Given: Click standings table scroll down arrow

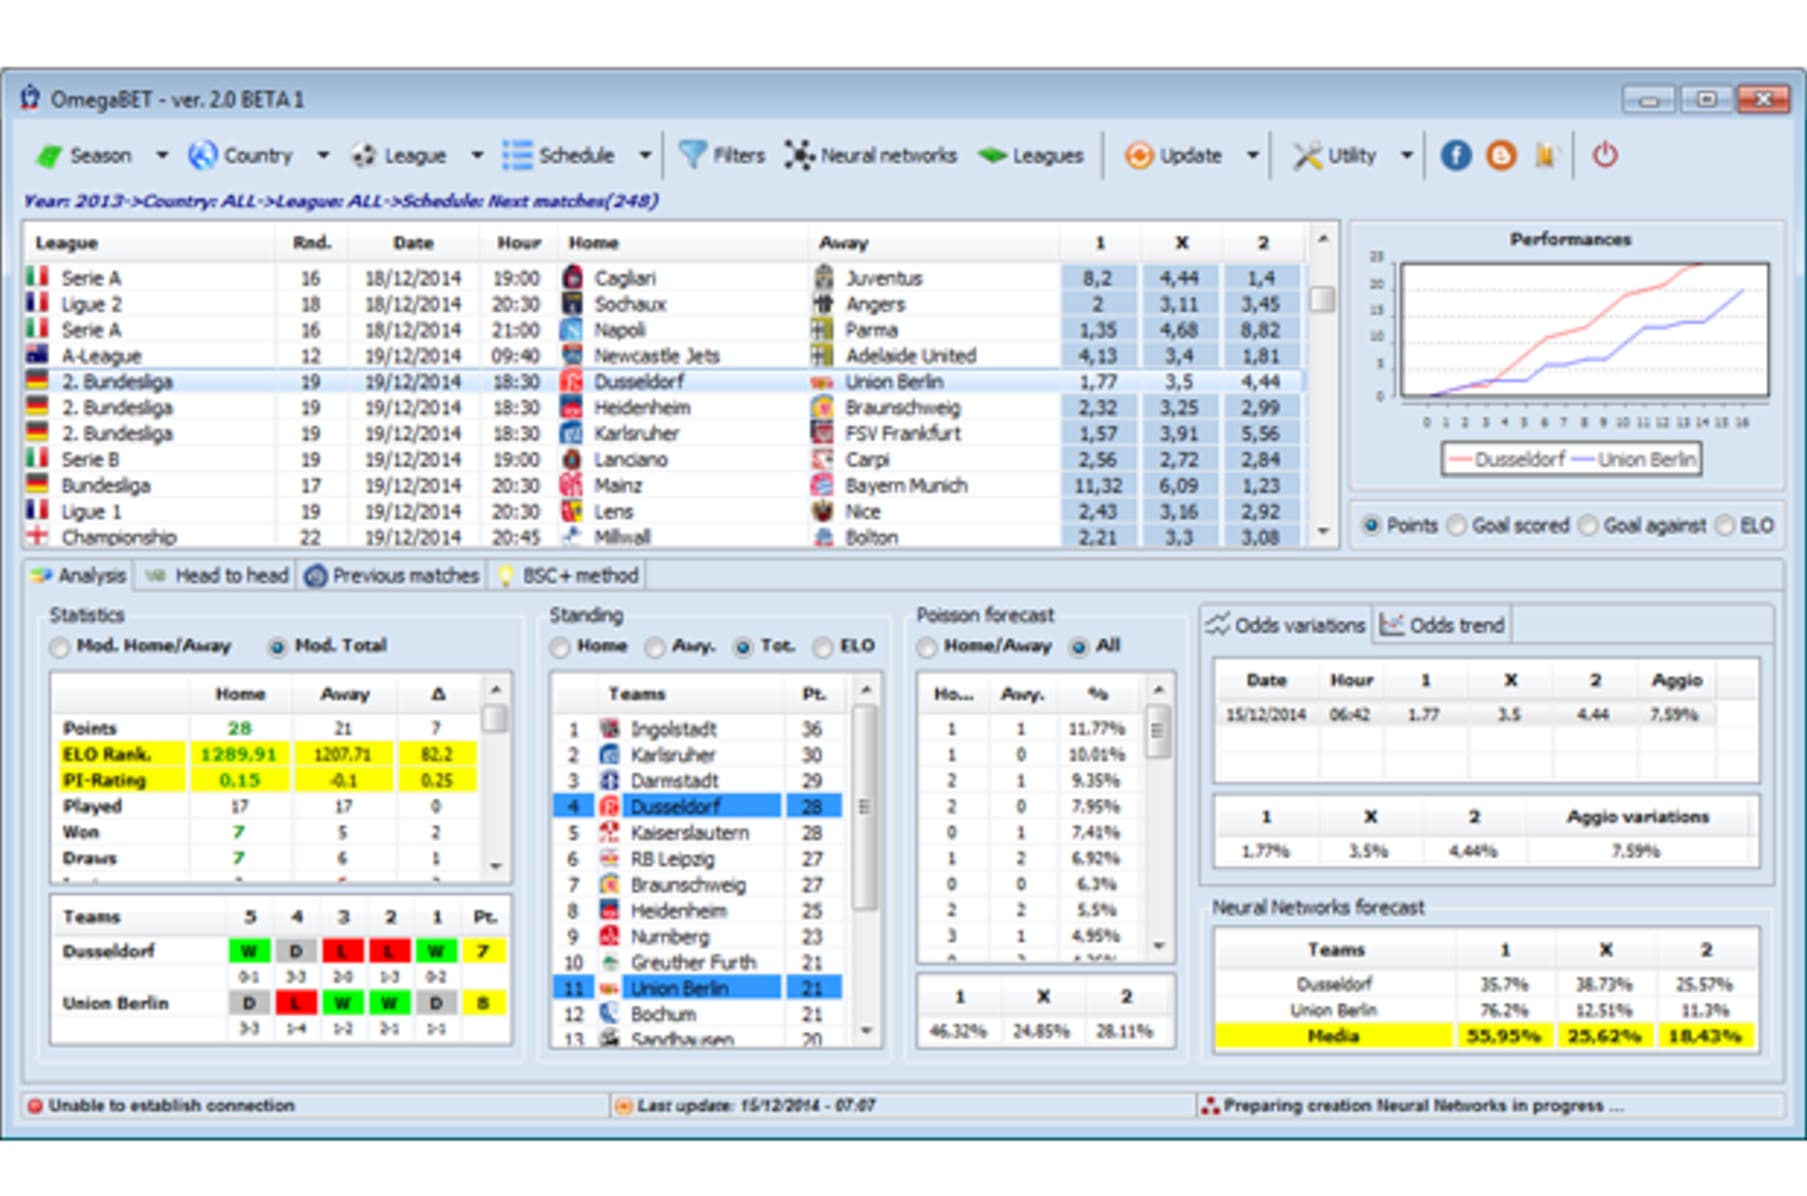Looking at the screenshot, I should [867, 1030].
